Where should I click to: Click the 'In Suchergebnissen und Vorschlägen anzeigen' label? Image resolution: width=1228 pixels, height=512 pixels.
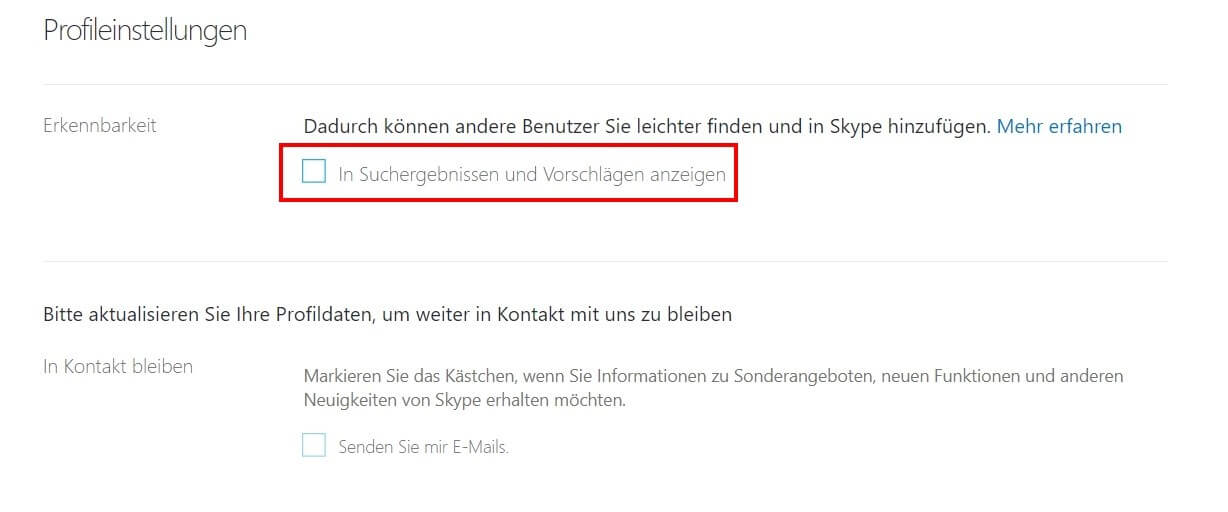pyautogui.click(x=531, y=174)
